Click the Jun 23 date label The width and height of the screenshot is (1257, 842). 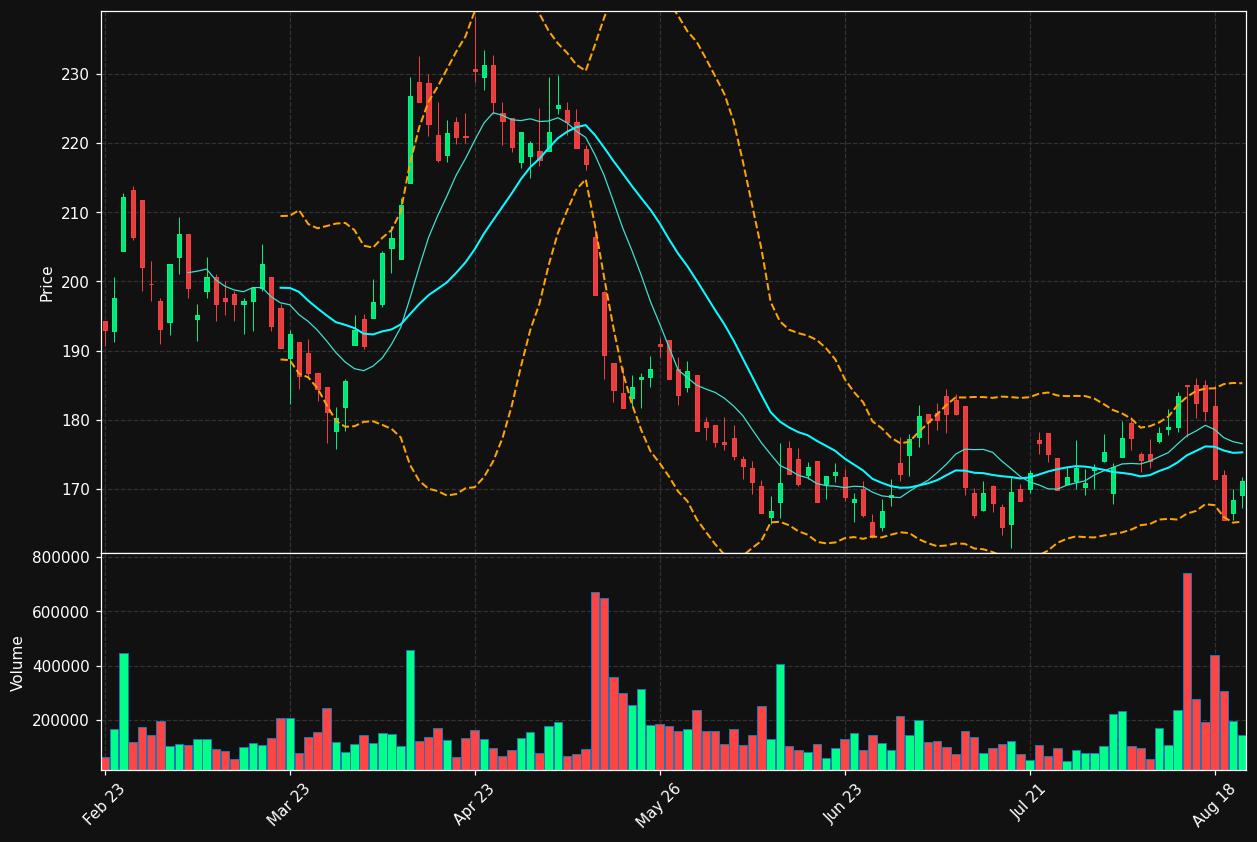click(x=844, y=803)
